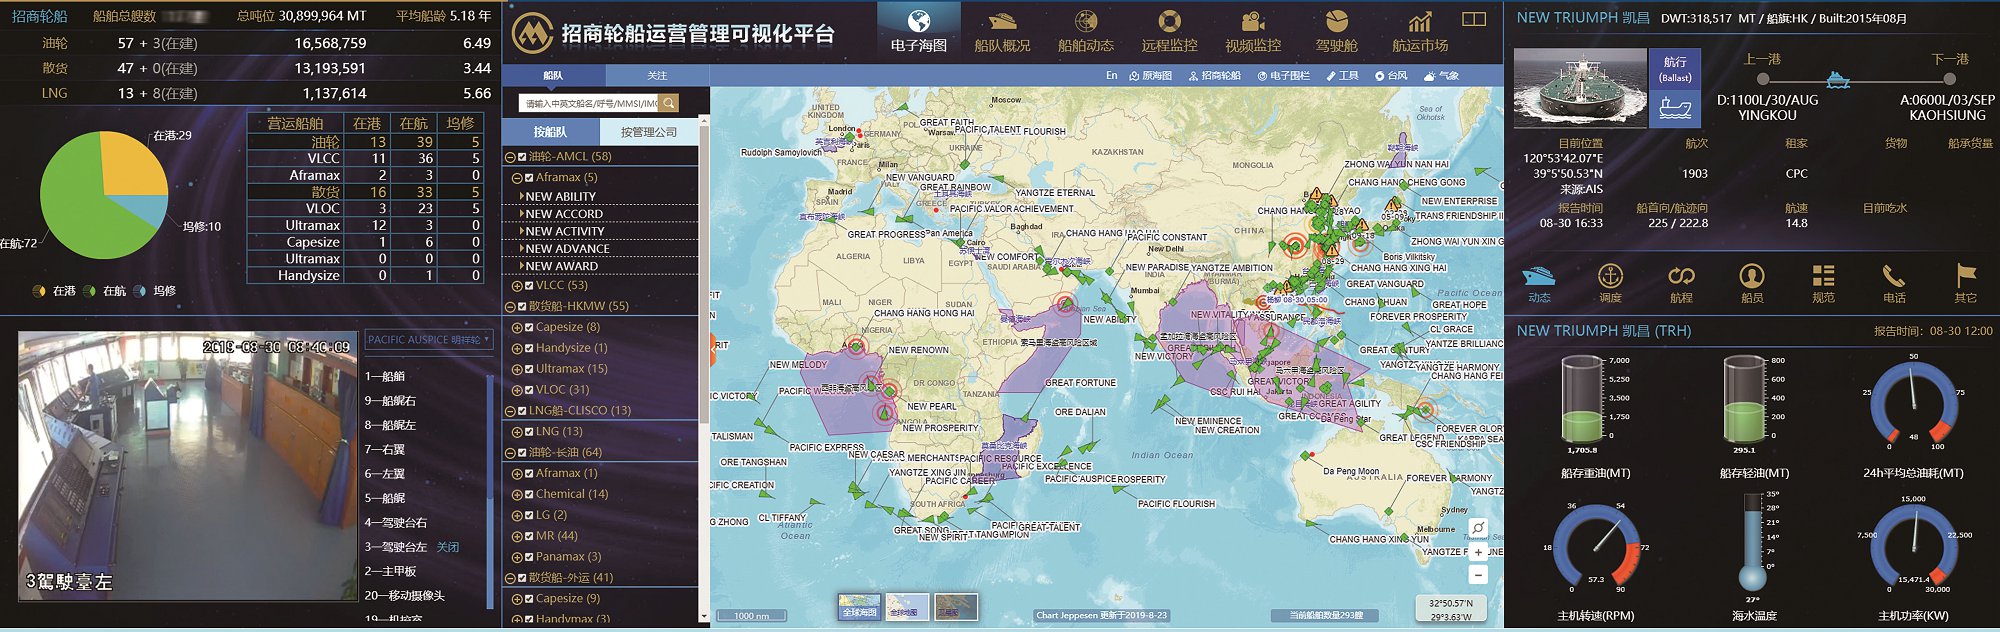The image size is (2000, 632).
Task: Uncheck the Capesize (8) checkbox
Action: pos(529,328)
